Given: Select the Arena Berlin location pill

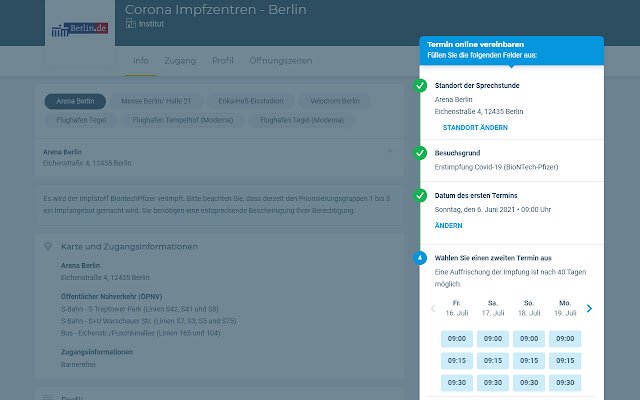Looking at the screenshot, I should coord(75,101).
